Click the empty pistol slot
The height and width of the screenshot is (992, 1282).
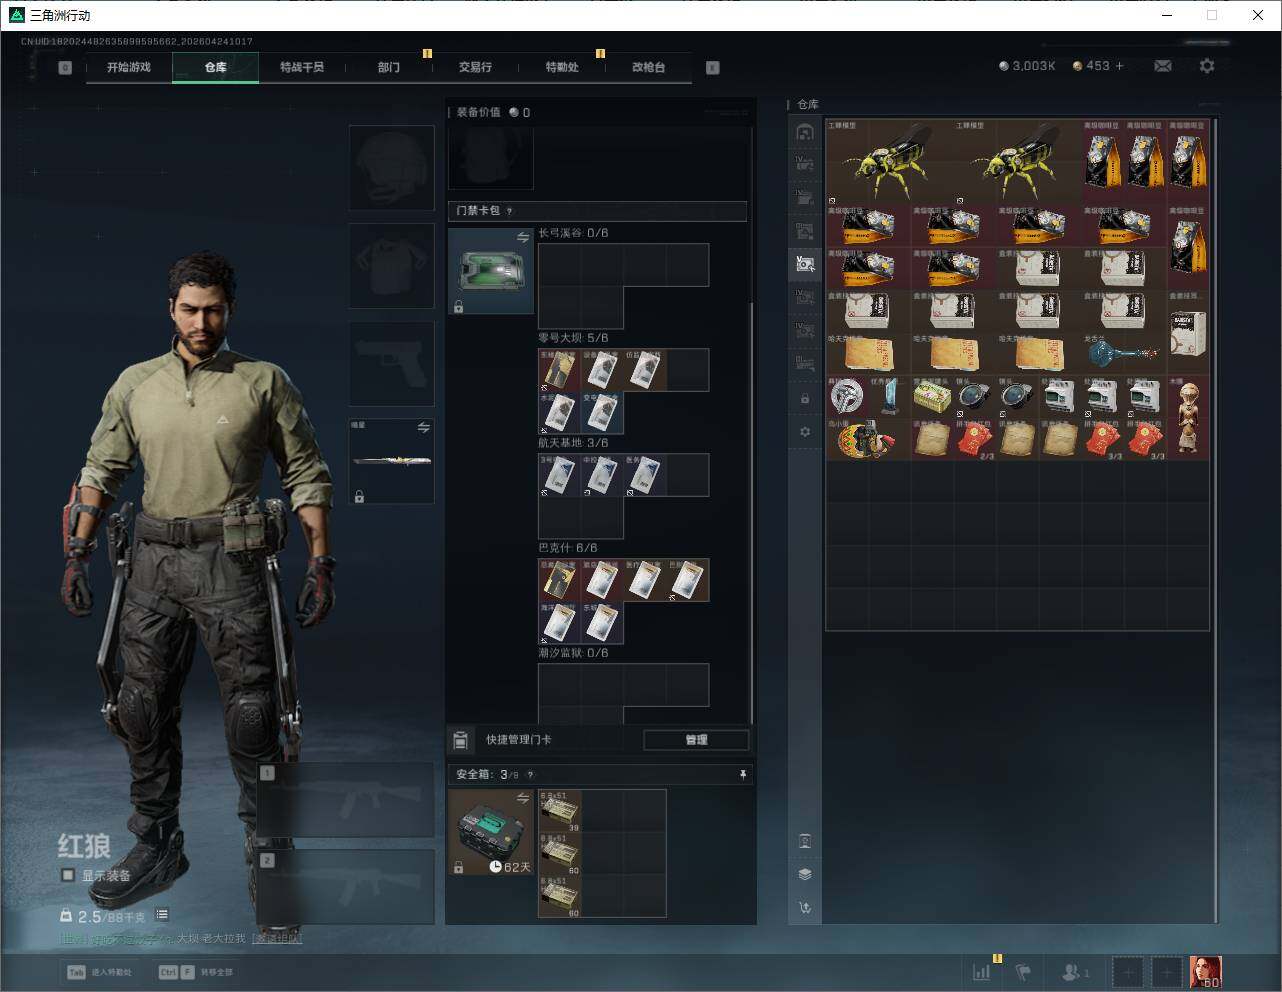(x=391, y=363)
